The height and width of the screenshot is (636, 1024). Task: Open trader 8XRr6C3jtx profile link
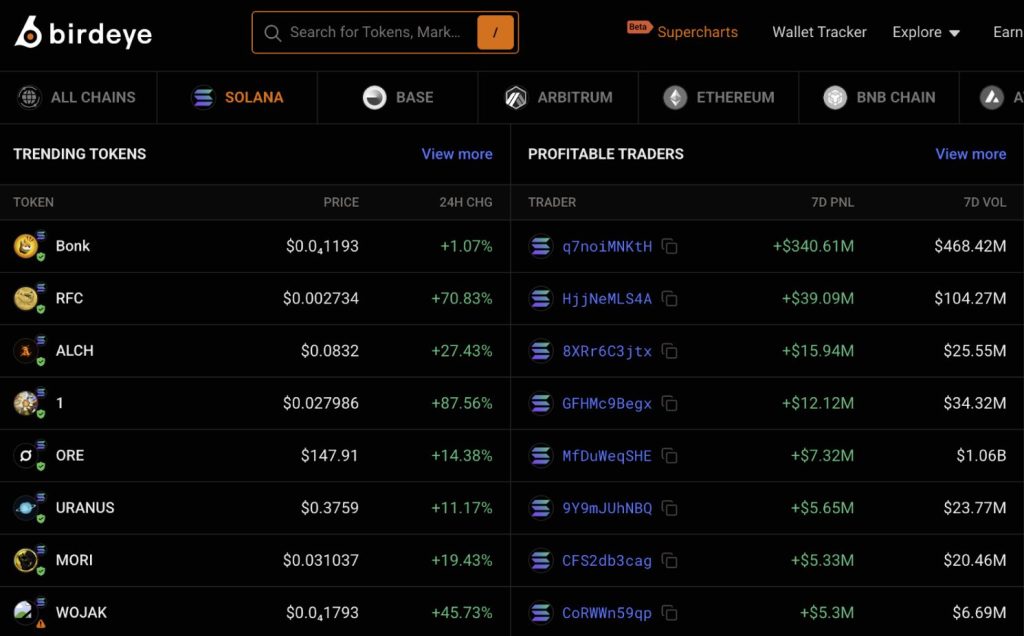pyautogui.click(x=606, y=351)
